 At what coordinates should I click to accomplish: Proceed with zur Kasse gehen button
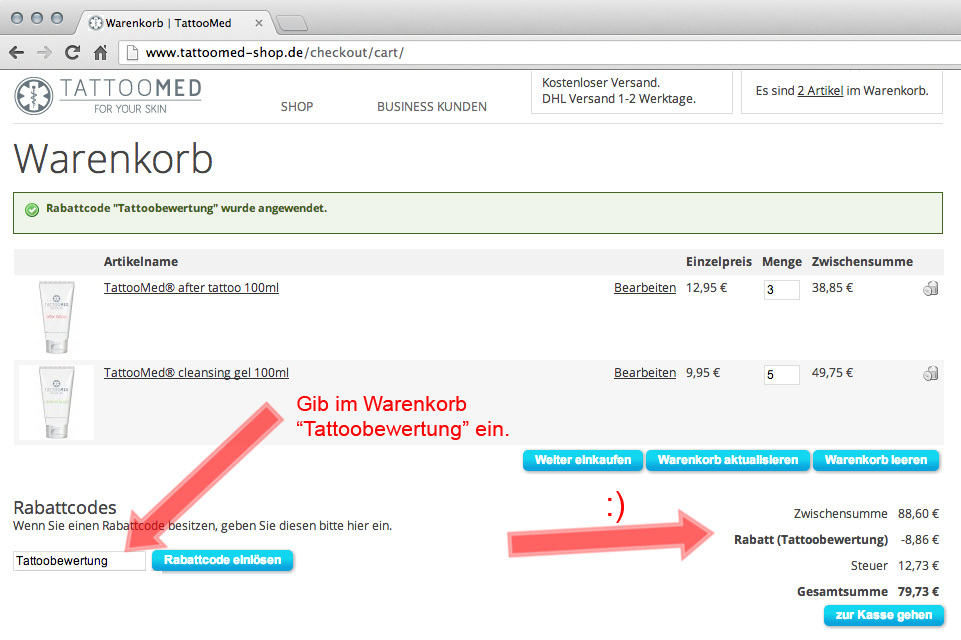point(883,615)
